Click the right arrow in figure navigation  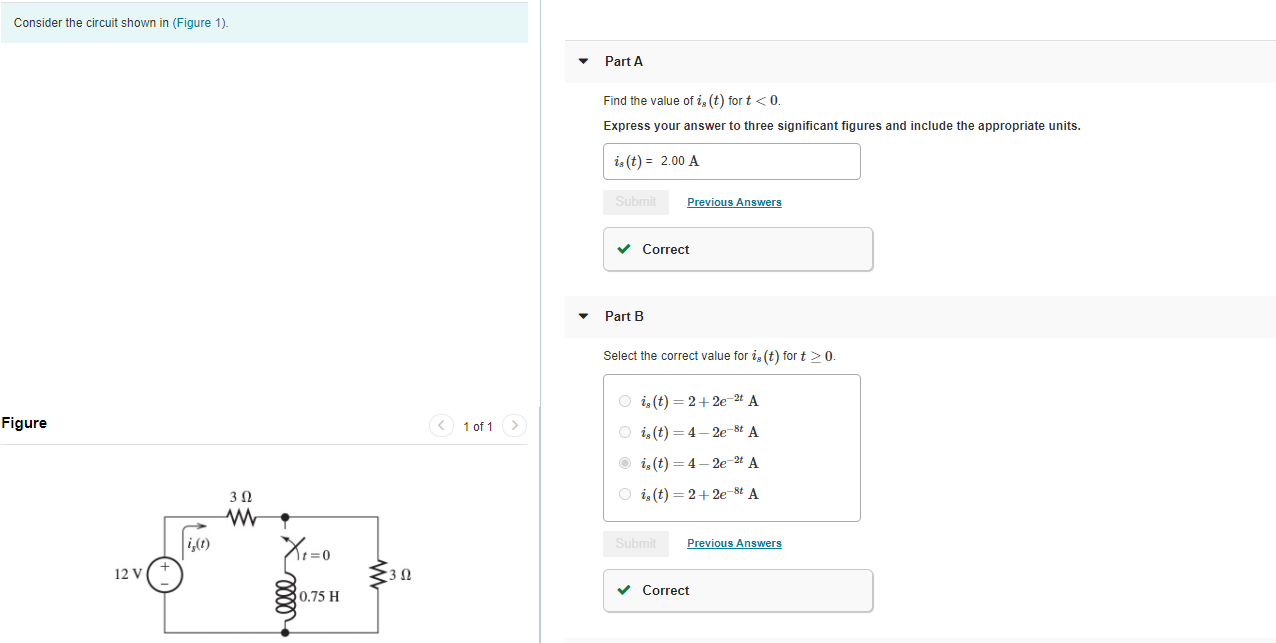514,425
